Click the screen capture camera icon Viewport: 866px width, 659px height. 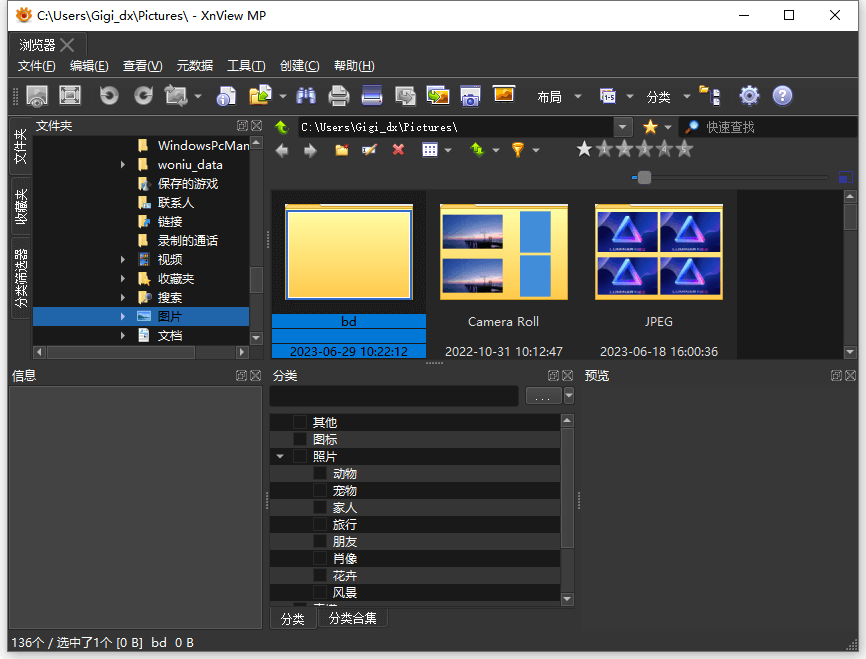point(470,96)
